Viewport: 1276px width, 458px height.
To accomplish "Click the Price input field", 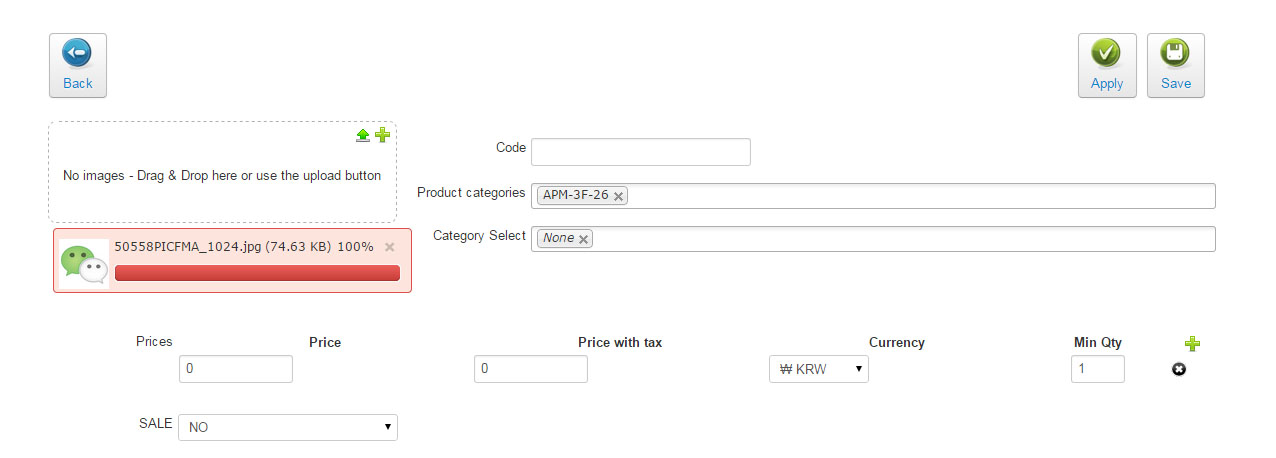I will [x=236, y=369].
